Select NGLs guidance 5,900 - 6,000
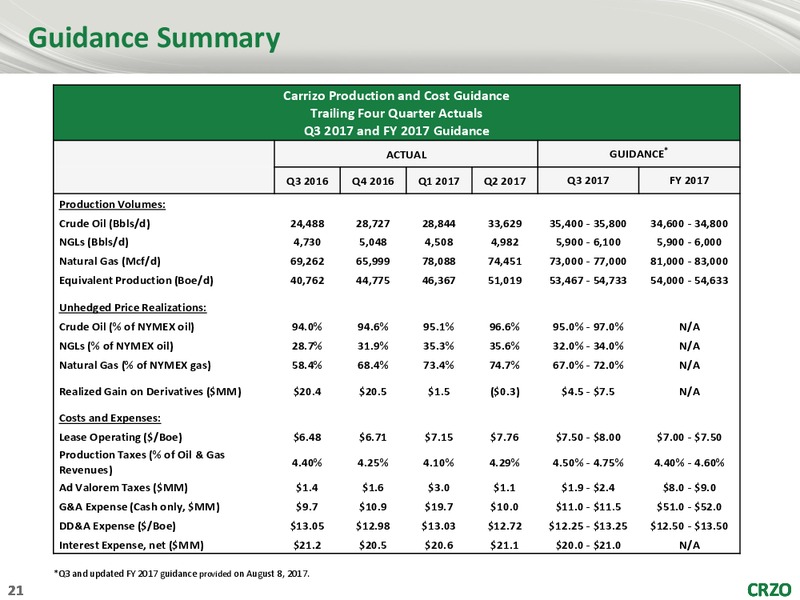 (x=689, y=242)
